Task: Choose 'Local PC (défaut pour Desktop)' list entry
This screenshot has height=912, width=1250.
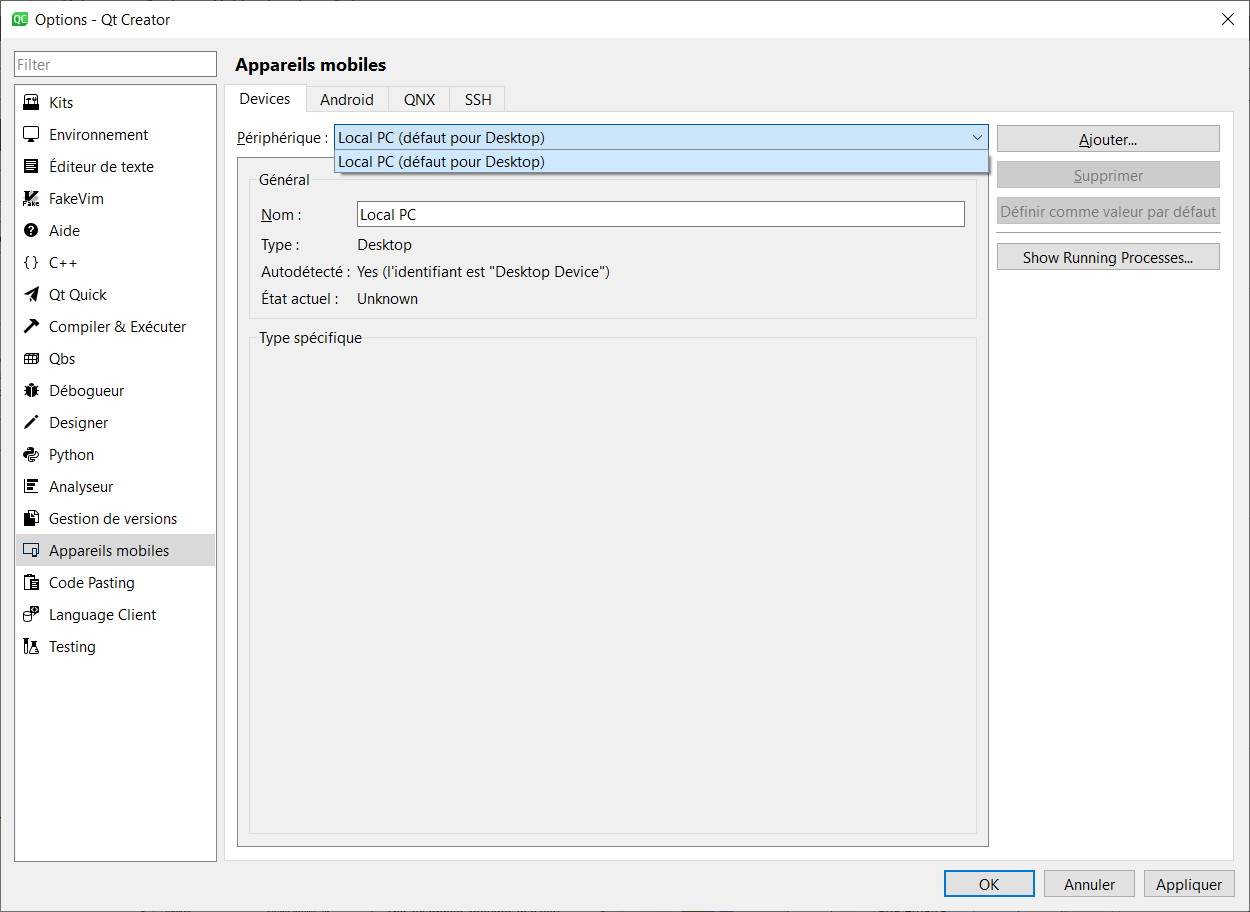Action: point(662,162)
